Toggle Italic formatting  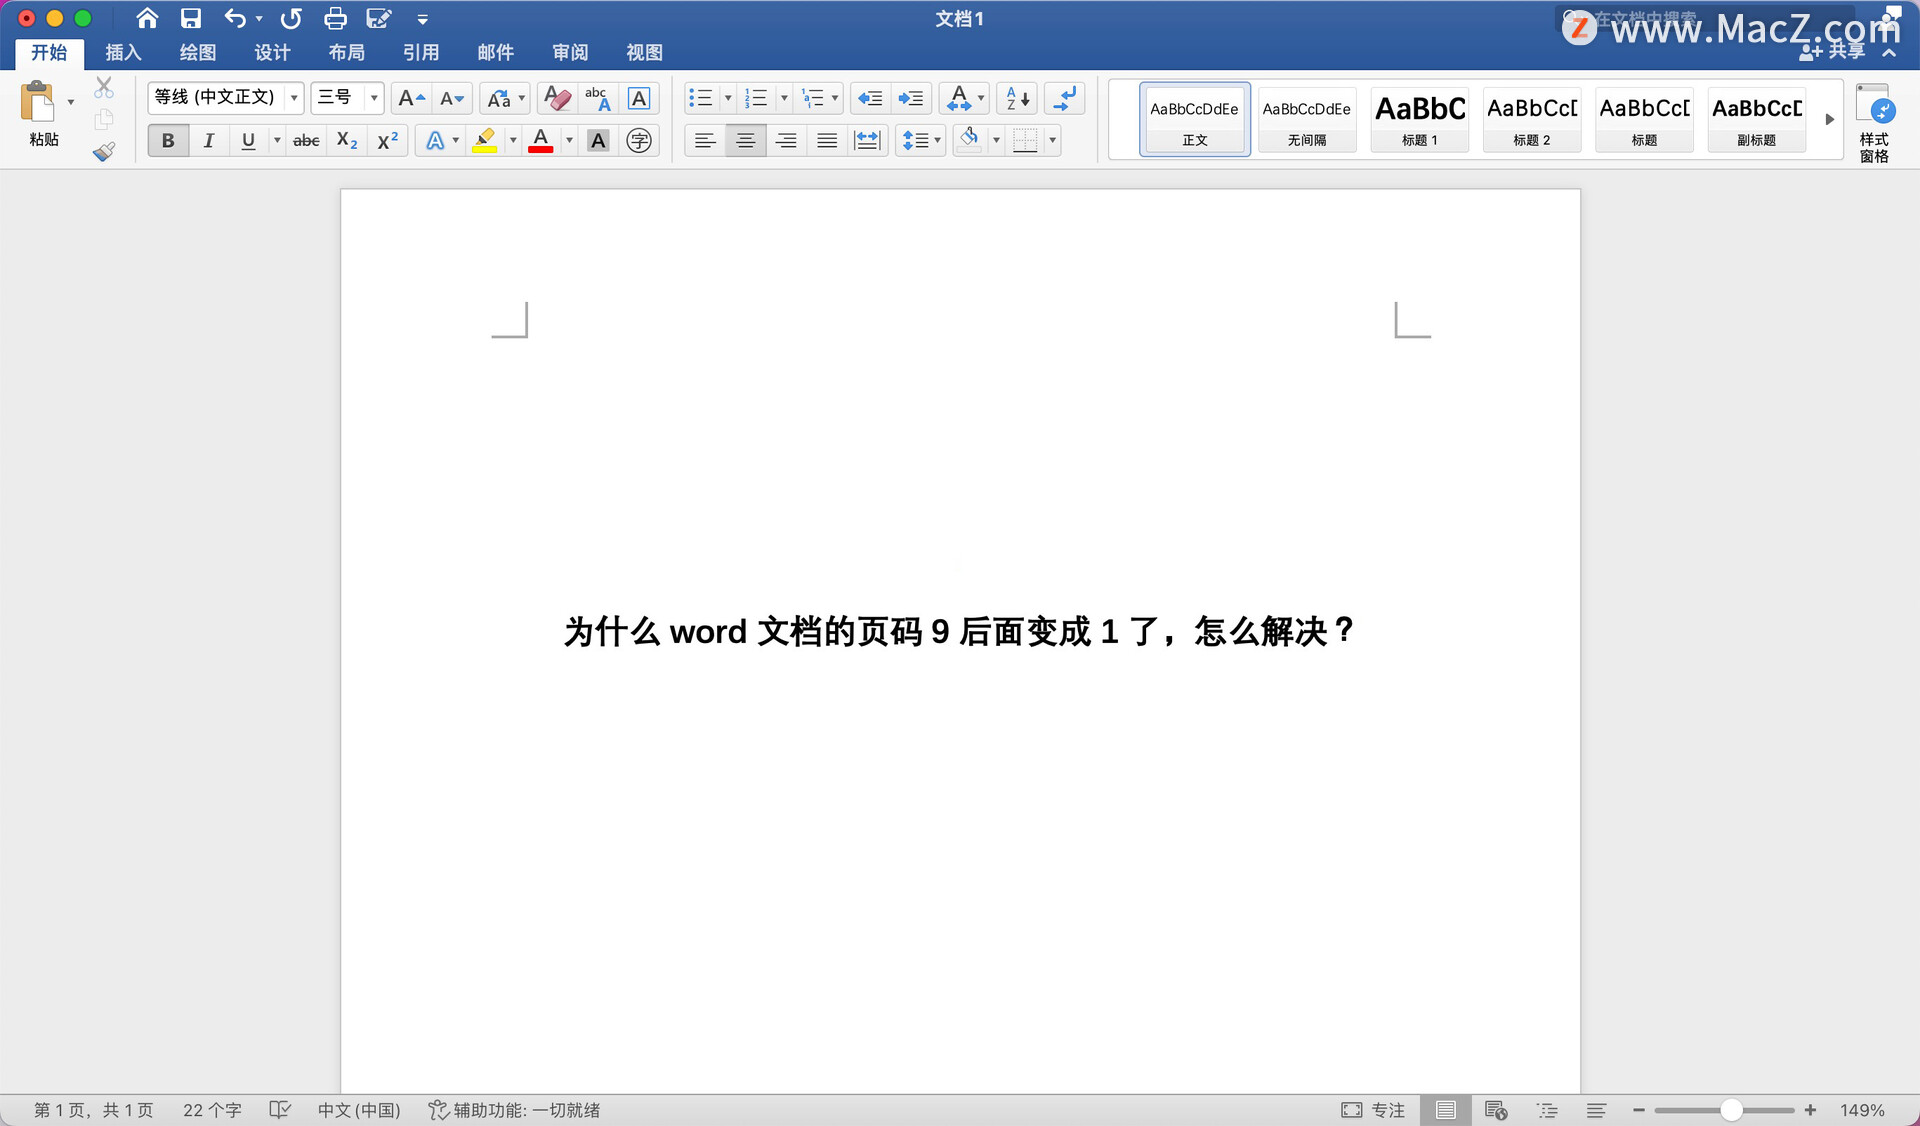click(208, 141)
